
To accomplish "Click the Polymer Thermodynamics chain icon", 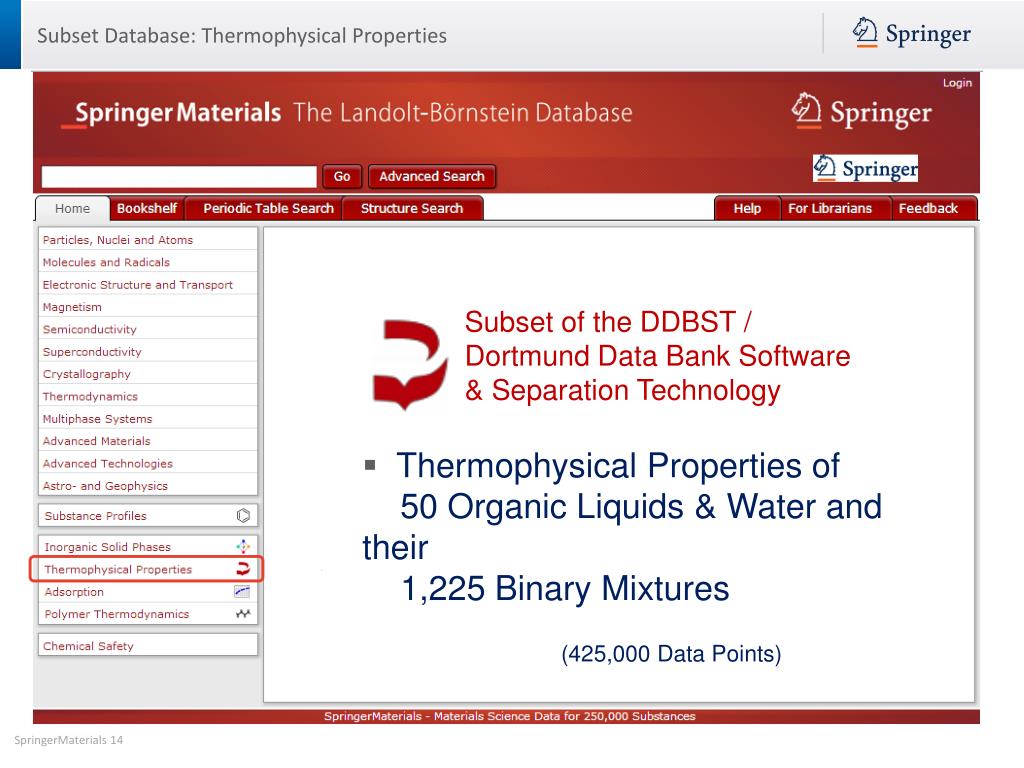I will click(243, 614).
